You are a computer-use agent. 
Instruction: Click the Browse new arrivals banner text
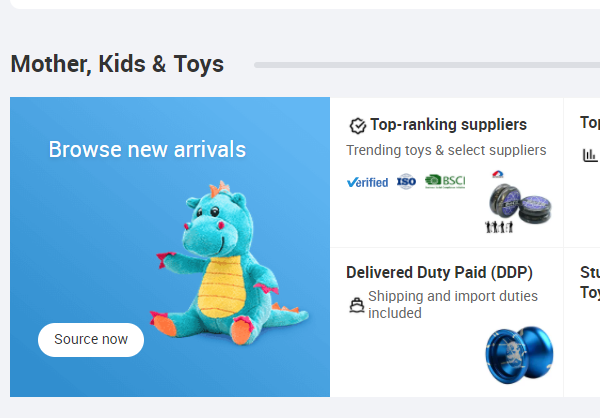[147, 150]
